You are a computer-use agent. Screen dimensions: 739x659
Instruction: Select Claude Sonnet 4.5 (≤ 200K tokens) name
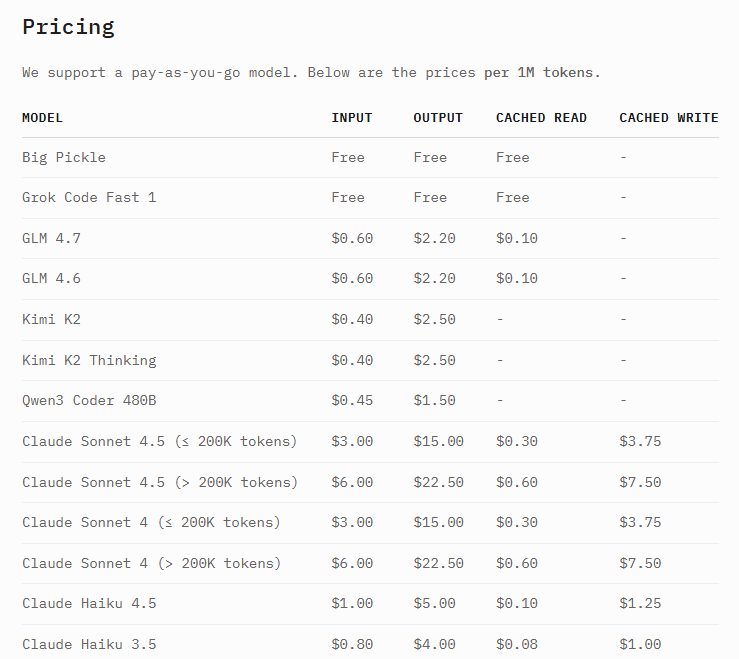point(159,441)
